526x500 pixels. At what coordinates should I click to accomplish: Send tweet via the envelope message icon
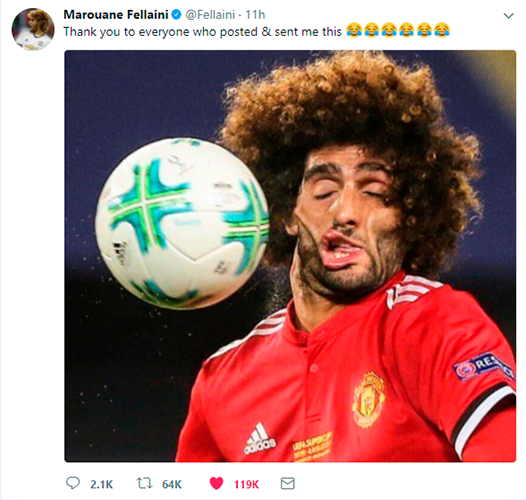point(287,484)
